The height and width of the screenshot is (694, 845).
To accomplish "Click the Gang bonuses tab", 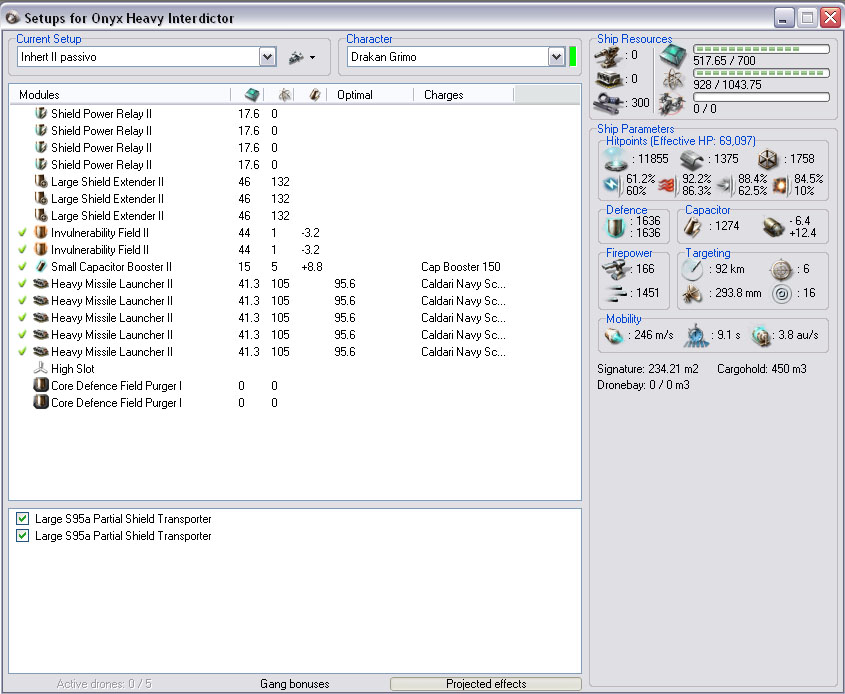I will tap(295, 684).
